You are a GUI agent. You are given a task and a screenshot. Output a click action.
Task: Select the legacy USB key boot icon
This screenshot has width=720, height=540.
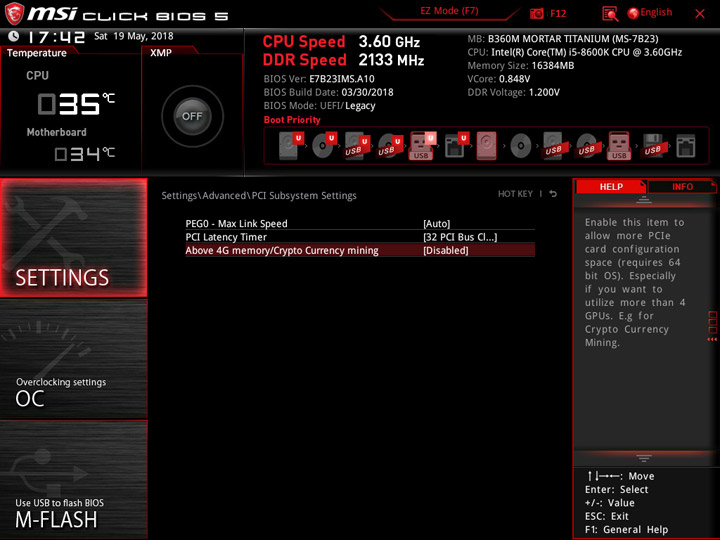click(619, 146)
